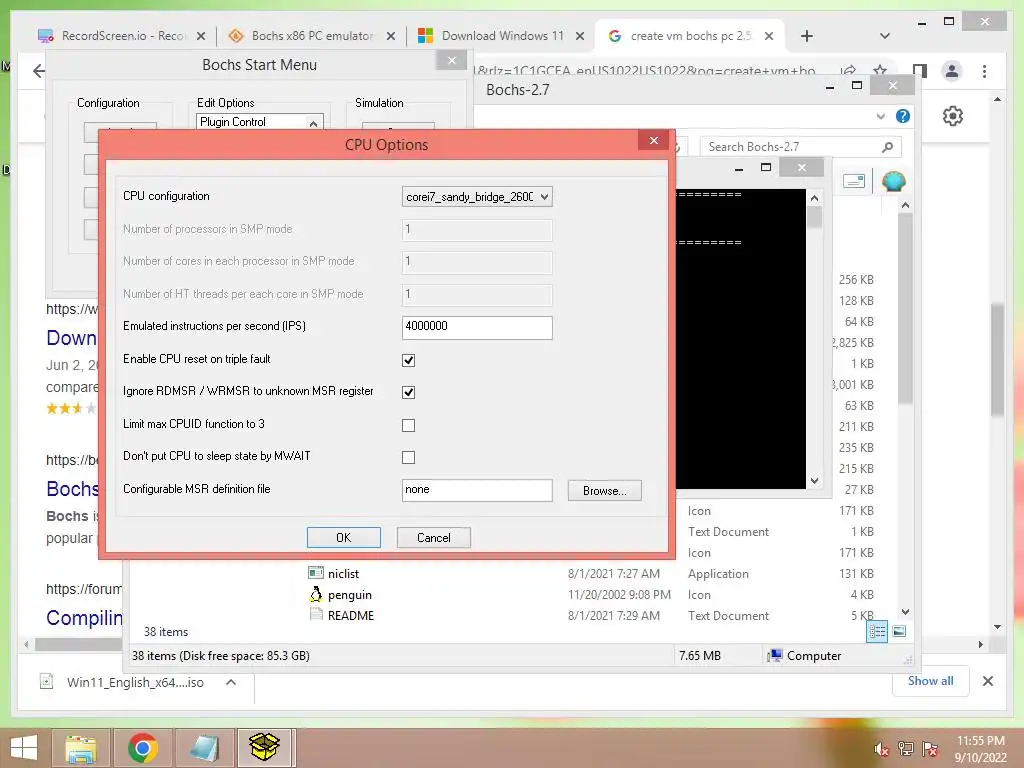Open Chrome from taskbar

[x=142, y=748]
